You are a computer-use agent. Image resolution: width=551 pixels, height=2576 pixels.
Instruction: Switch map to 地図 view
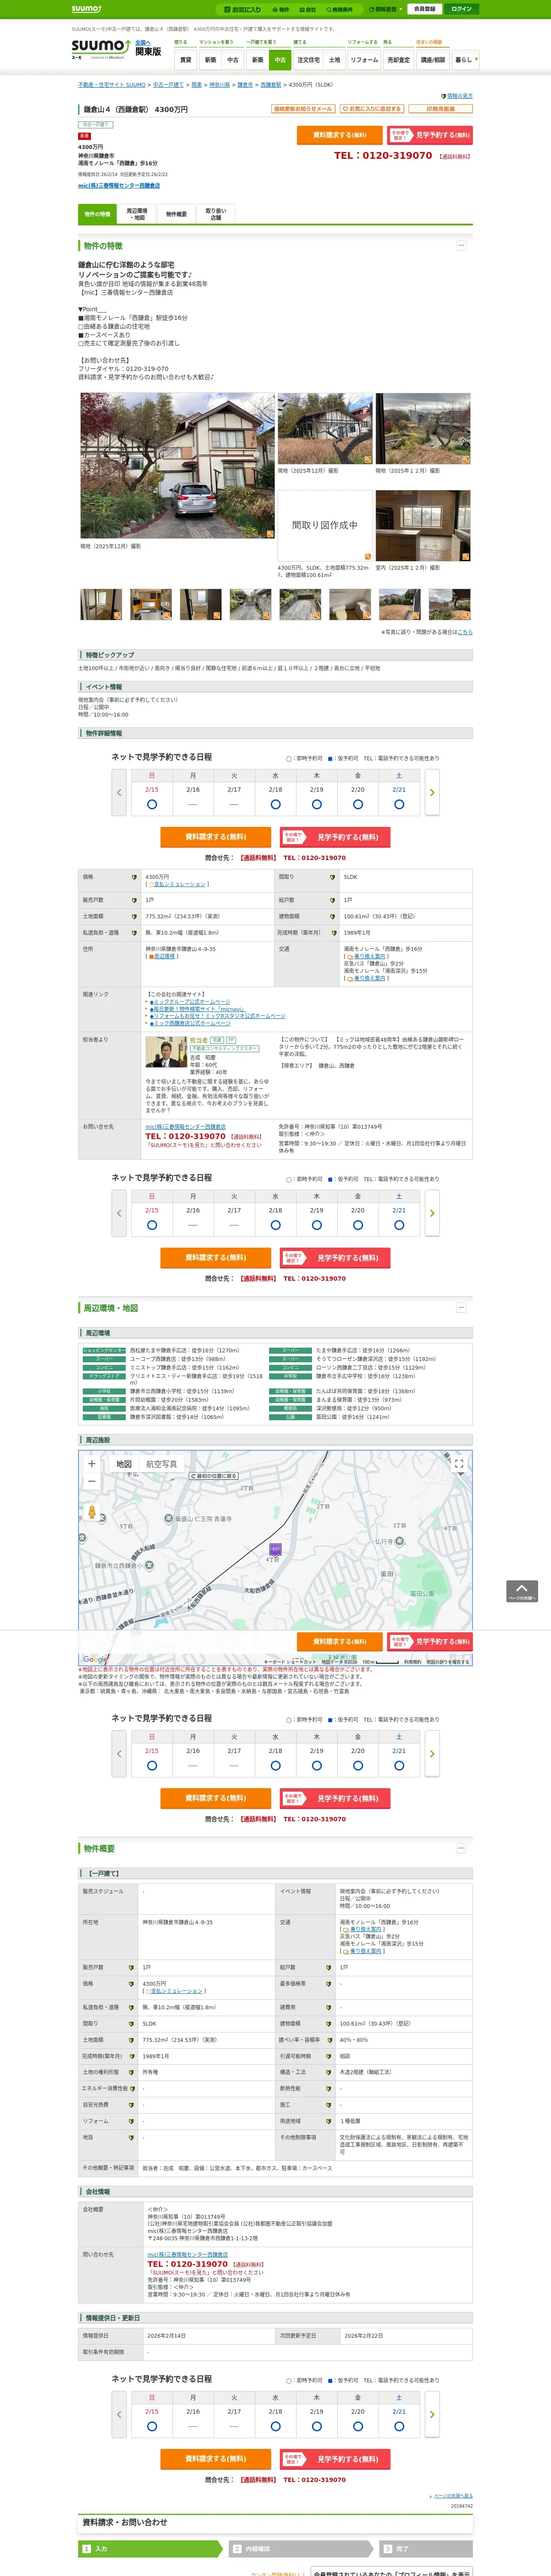click(124, 1464)
